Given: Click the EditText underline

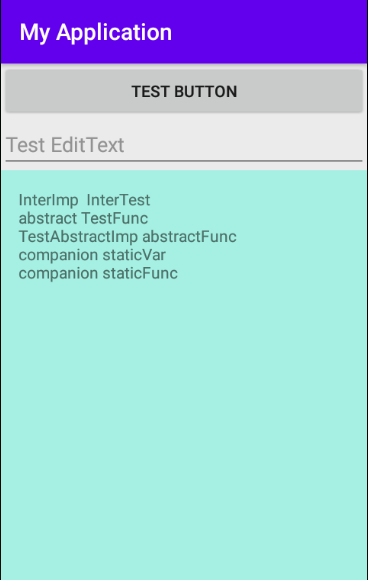Looking at the screenshot, I should pos(184,161).
